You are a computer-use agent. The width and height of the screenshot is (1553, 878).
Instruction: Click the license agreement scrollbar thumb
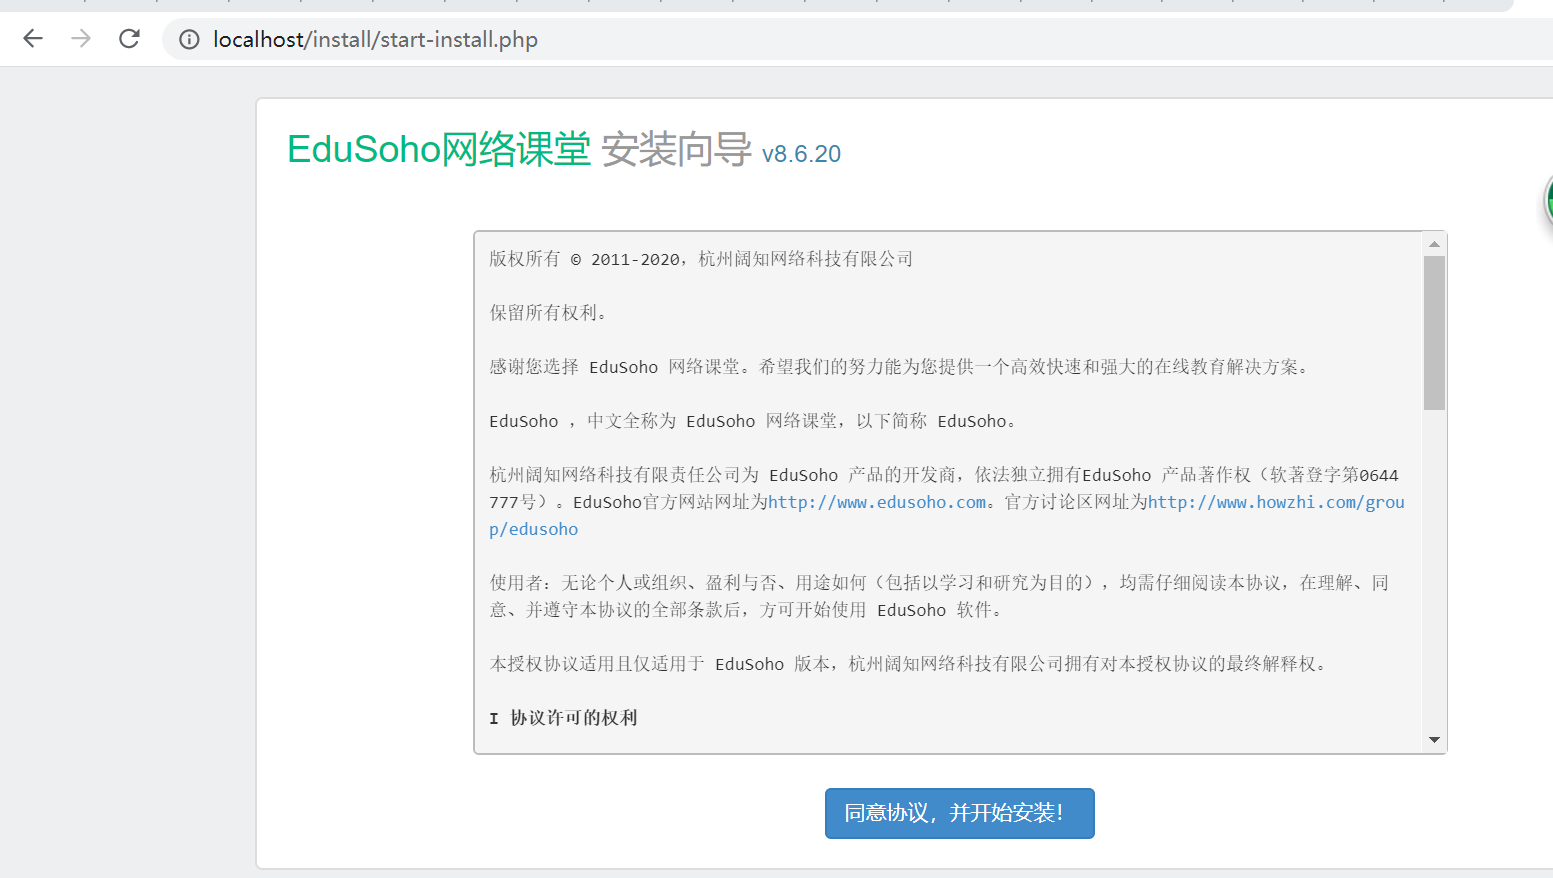pyautogui.click(x=1434, y=333)
